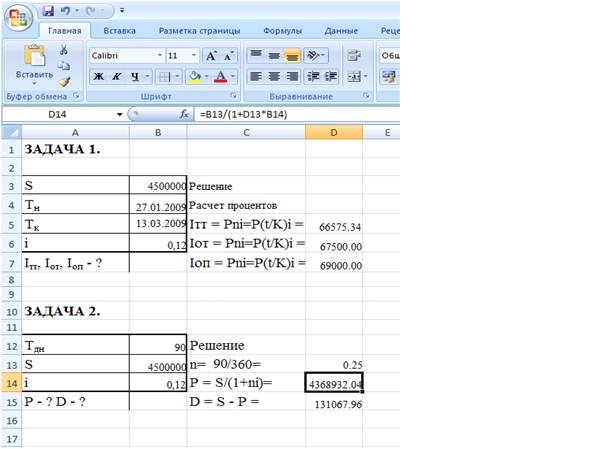Open the font size dropdown
The image size is (607, 449).
(x=194, y=56)
